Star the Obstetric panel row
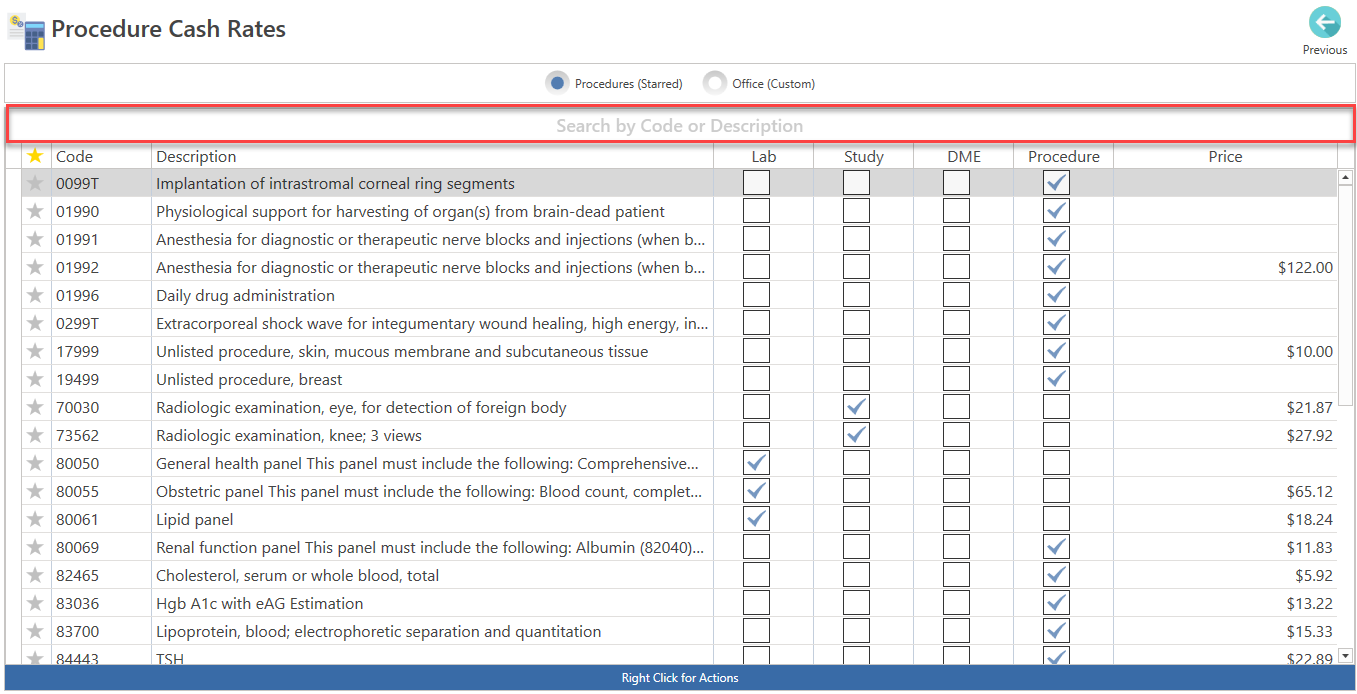 [36, 491]
